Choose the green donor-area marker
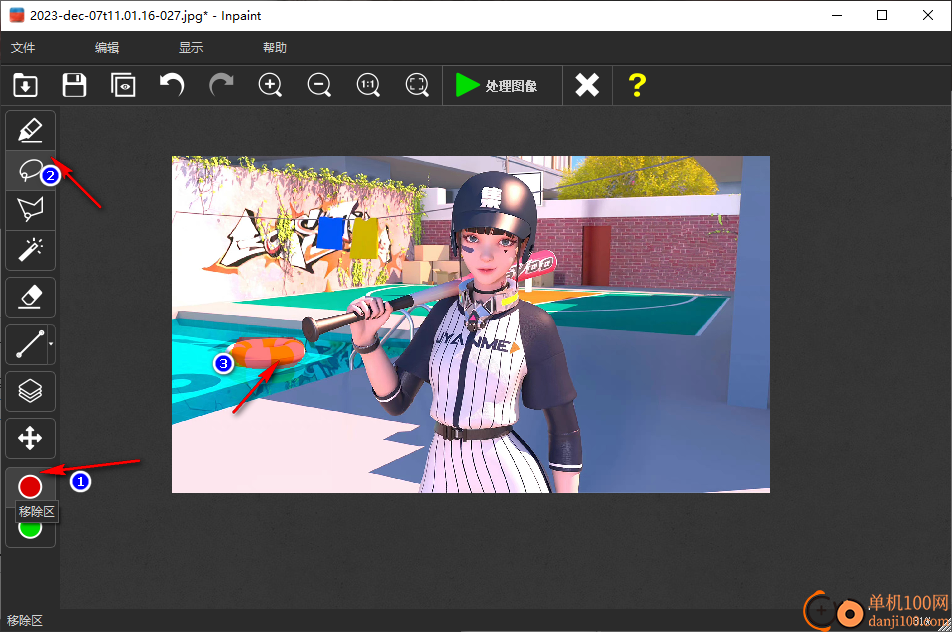The image size is (952, 632). tap(30, 528)
